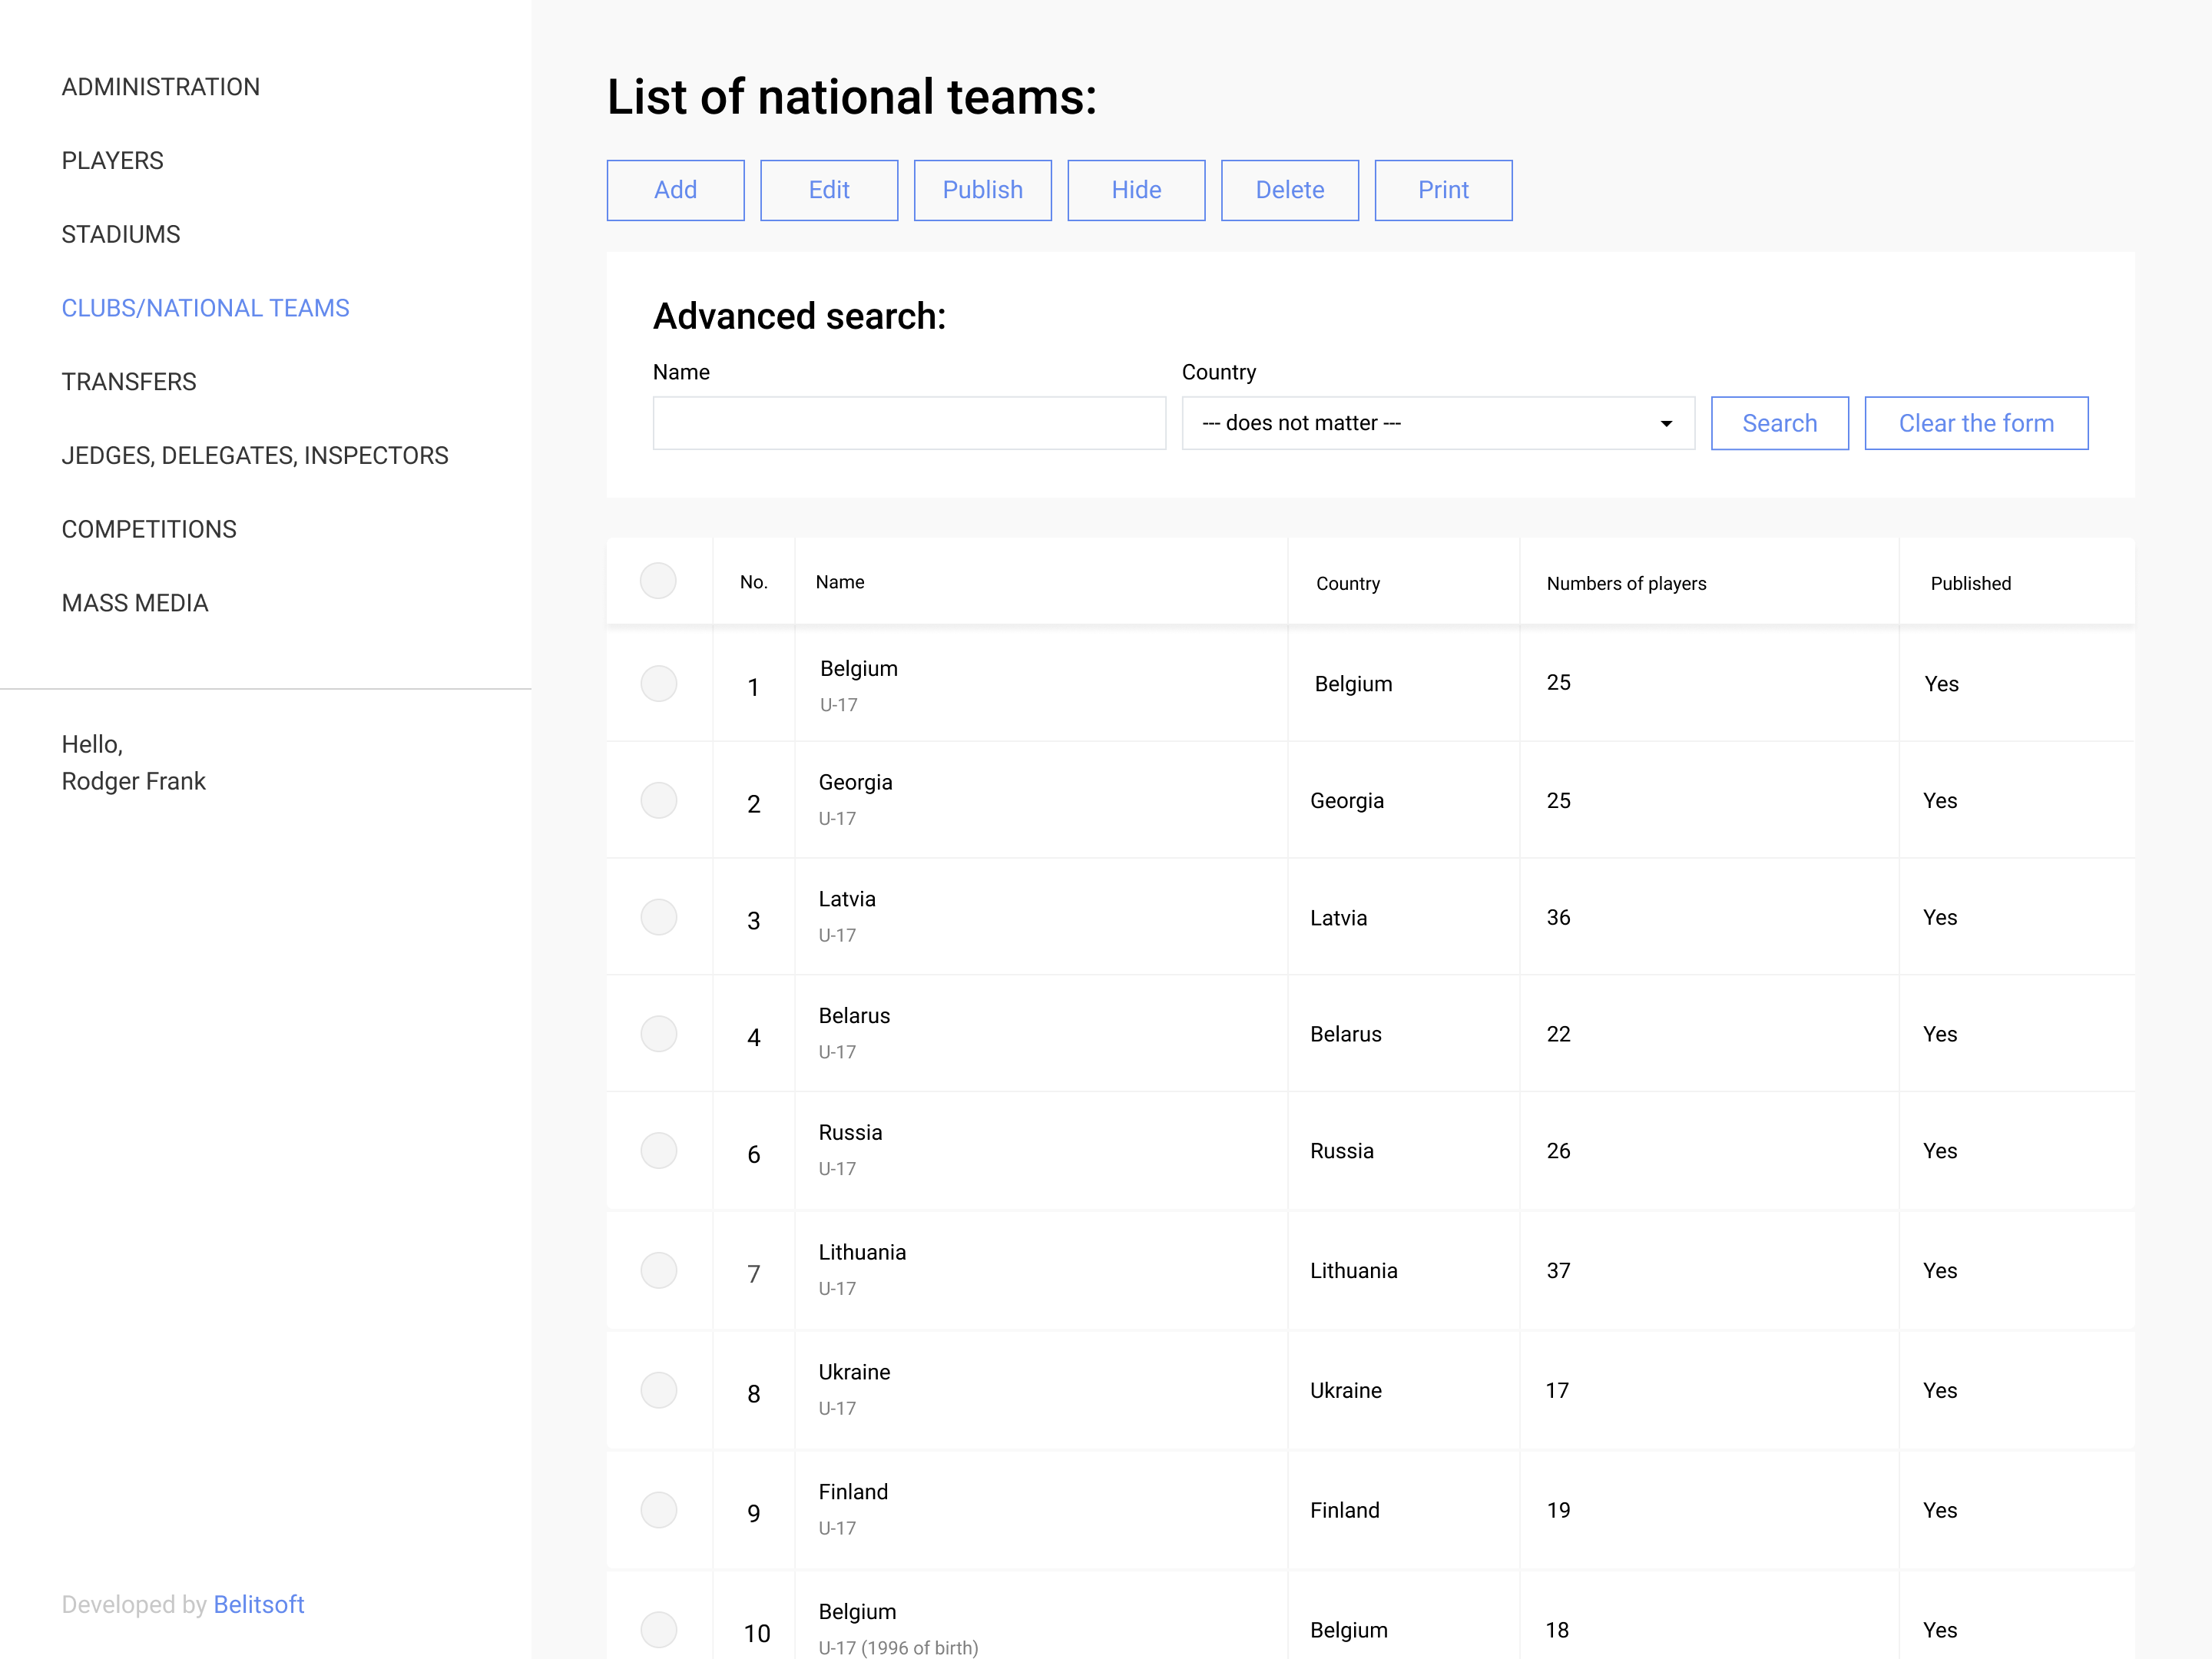Viewport: 2212px width, 1659px height.
Task: Open the Country dropdown
Action: [1438, 424]
